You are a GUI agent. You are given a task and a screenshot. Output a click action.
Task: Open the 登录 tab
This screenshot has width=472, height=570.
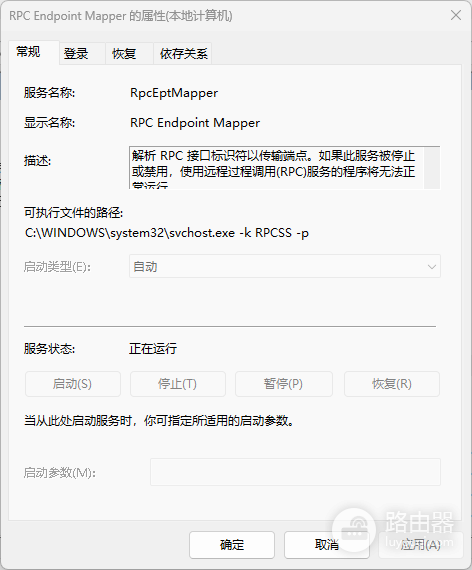click(82, 54)
